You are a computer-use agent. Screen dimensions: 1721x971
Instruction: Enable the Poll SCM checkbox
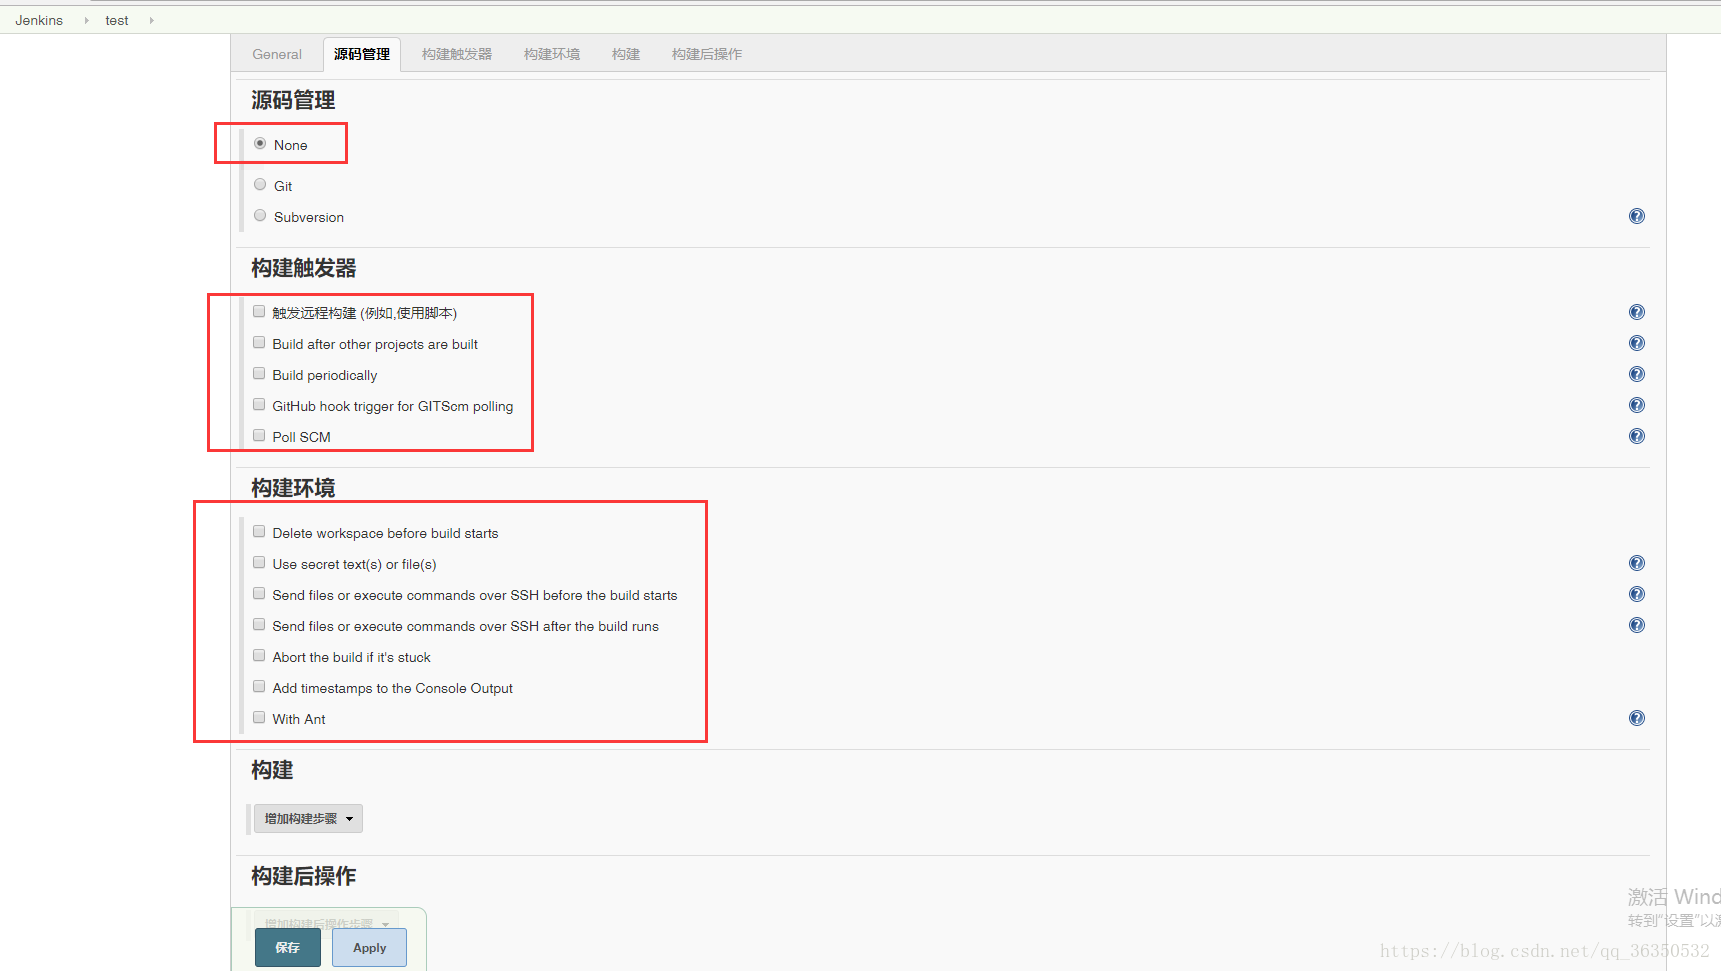coord(259,436)
